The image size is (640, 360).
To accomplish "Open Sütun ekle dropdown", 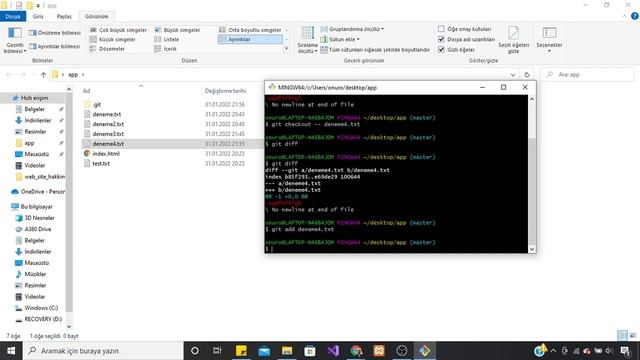I will [x=340, y=39].
